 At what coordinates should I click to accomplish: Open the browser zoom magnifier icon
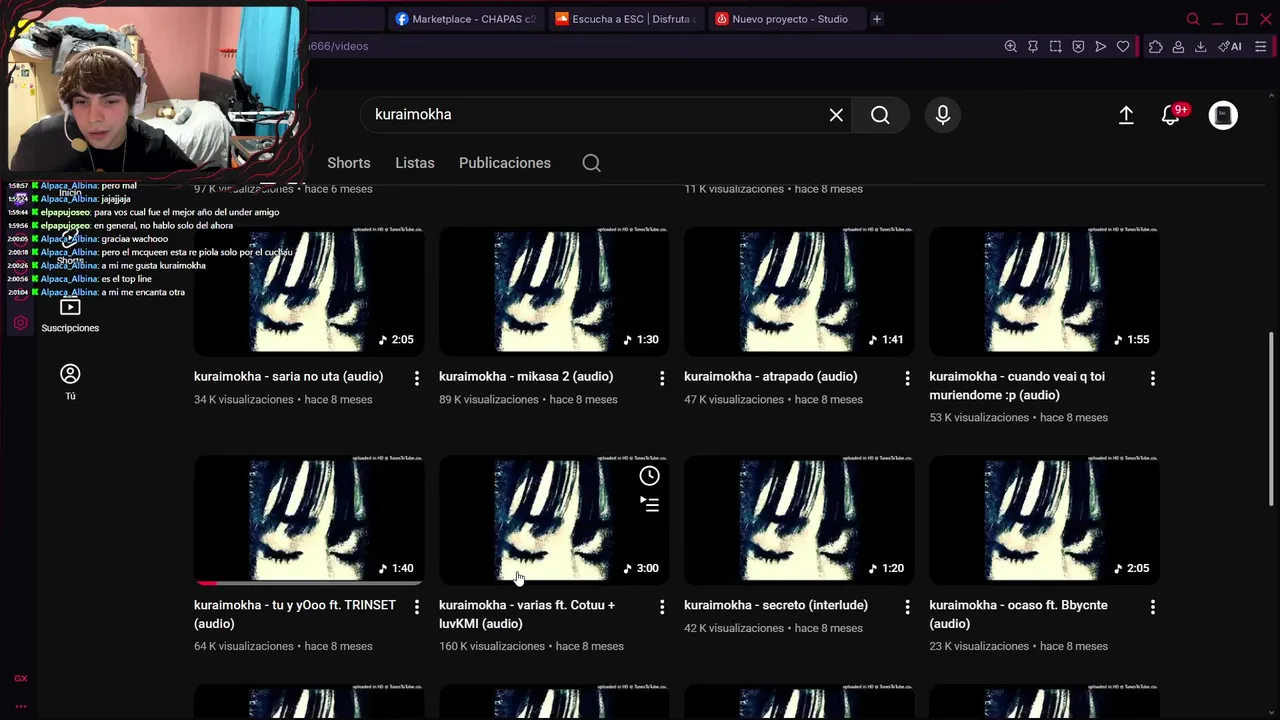click(x=1011, y=46)
